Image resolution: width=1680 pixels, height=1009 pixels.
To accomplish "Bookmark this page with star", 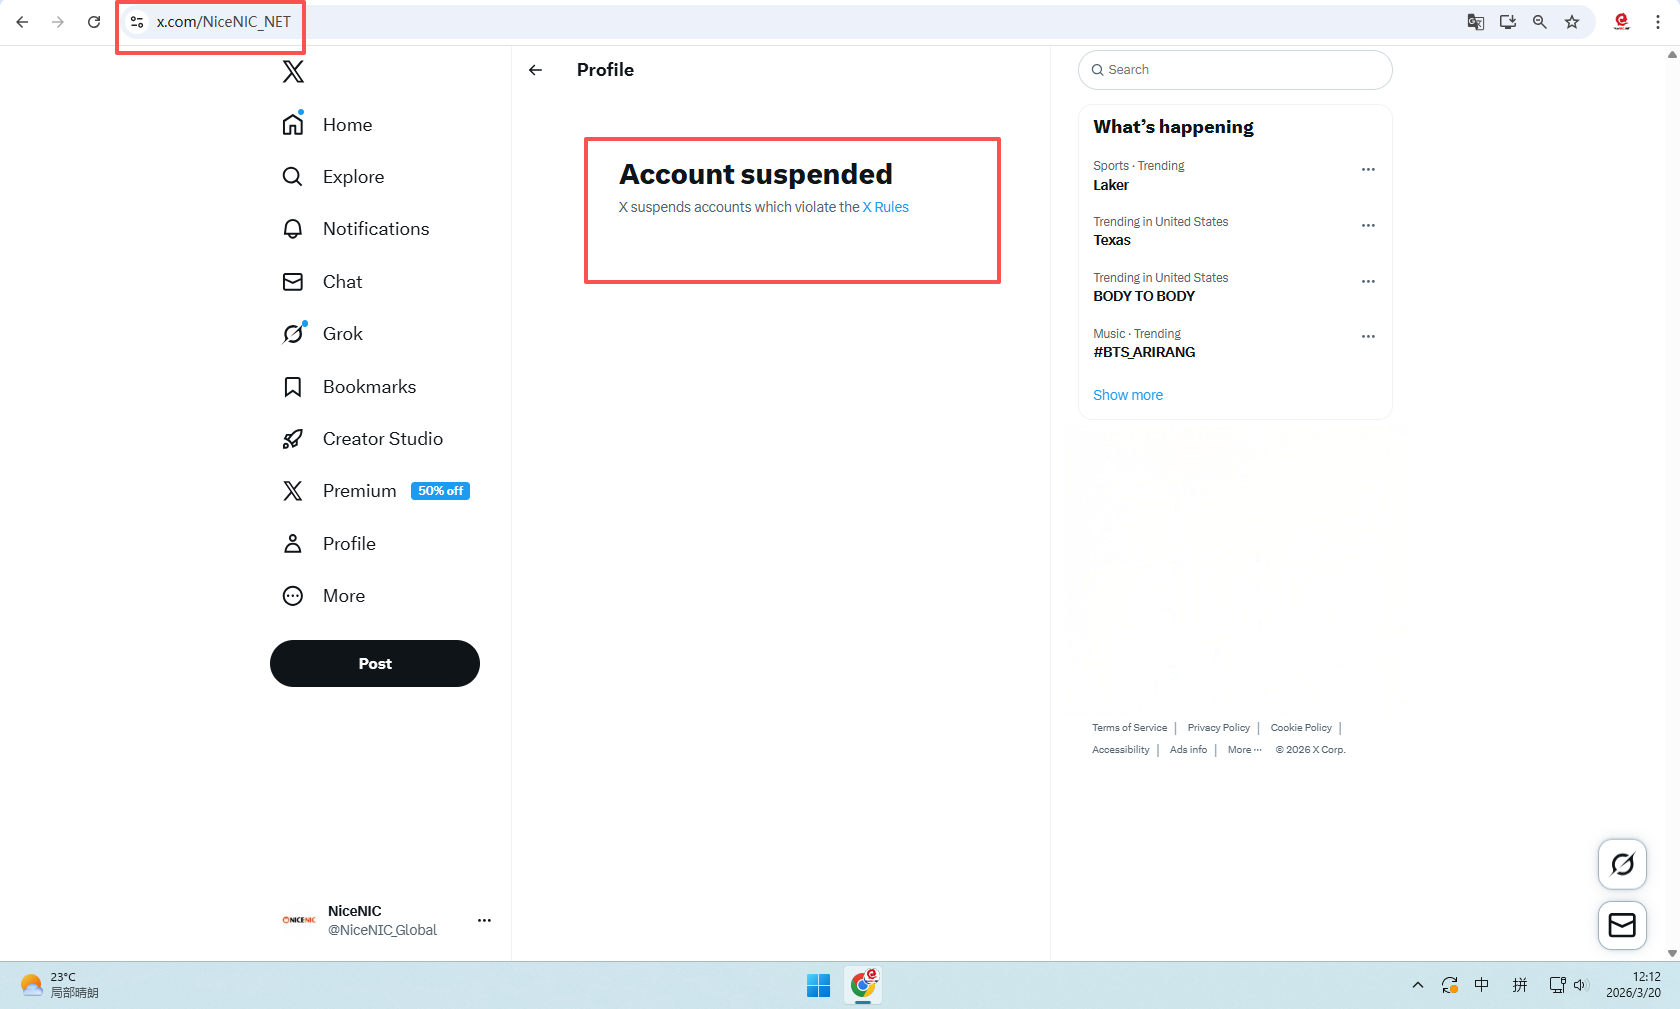I will point(1572,22).
